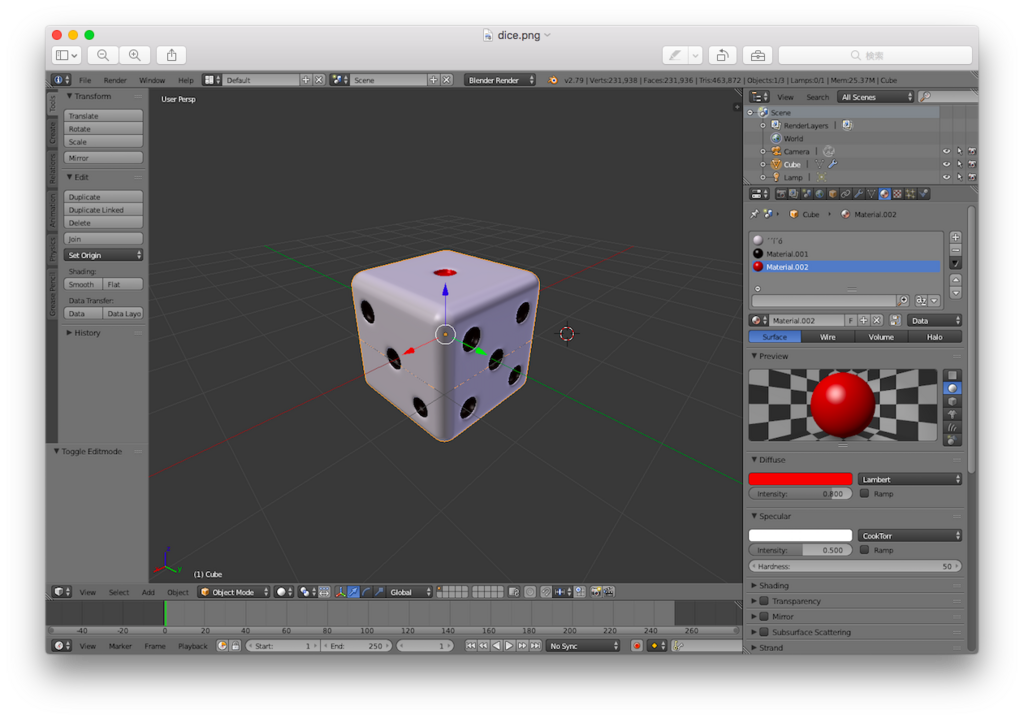Open the Share button in Preview toolbar
The image size is (1024, 719).
click(x=172, y=56)
